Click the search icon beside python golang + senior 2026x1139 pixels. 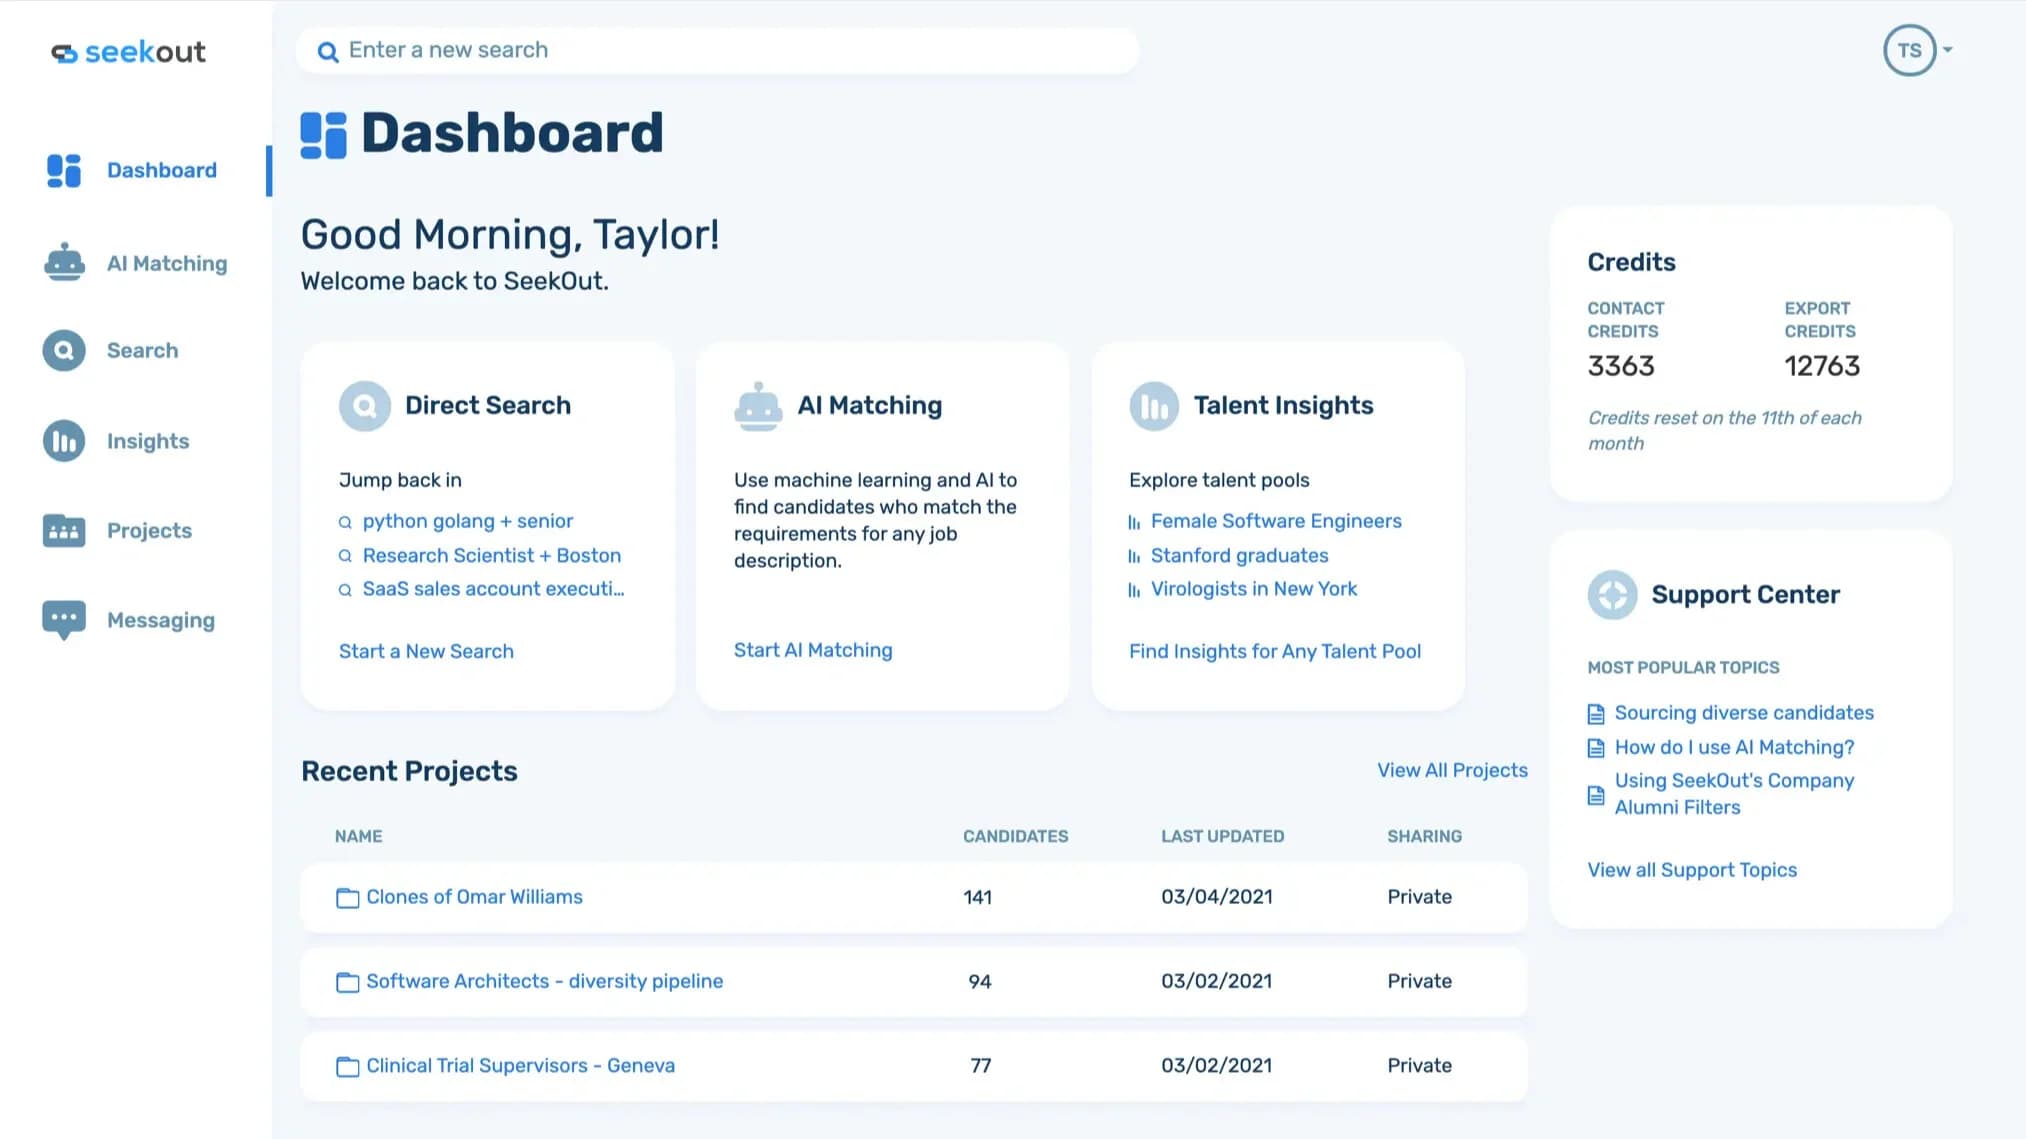(x=345, y=522)
